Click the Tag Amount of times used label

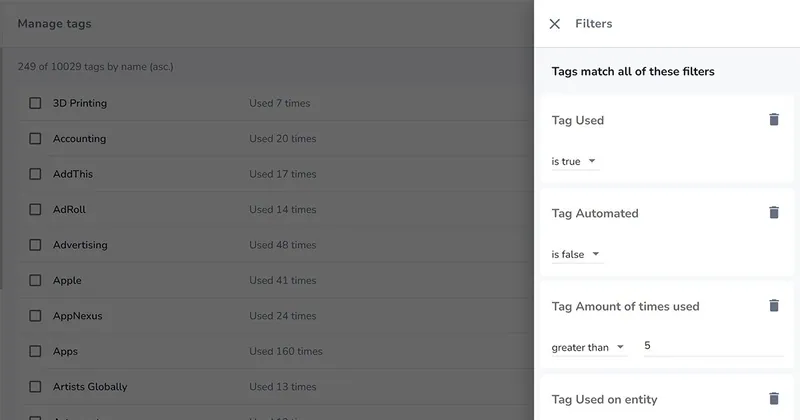pos(626,306)
